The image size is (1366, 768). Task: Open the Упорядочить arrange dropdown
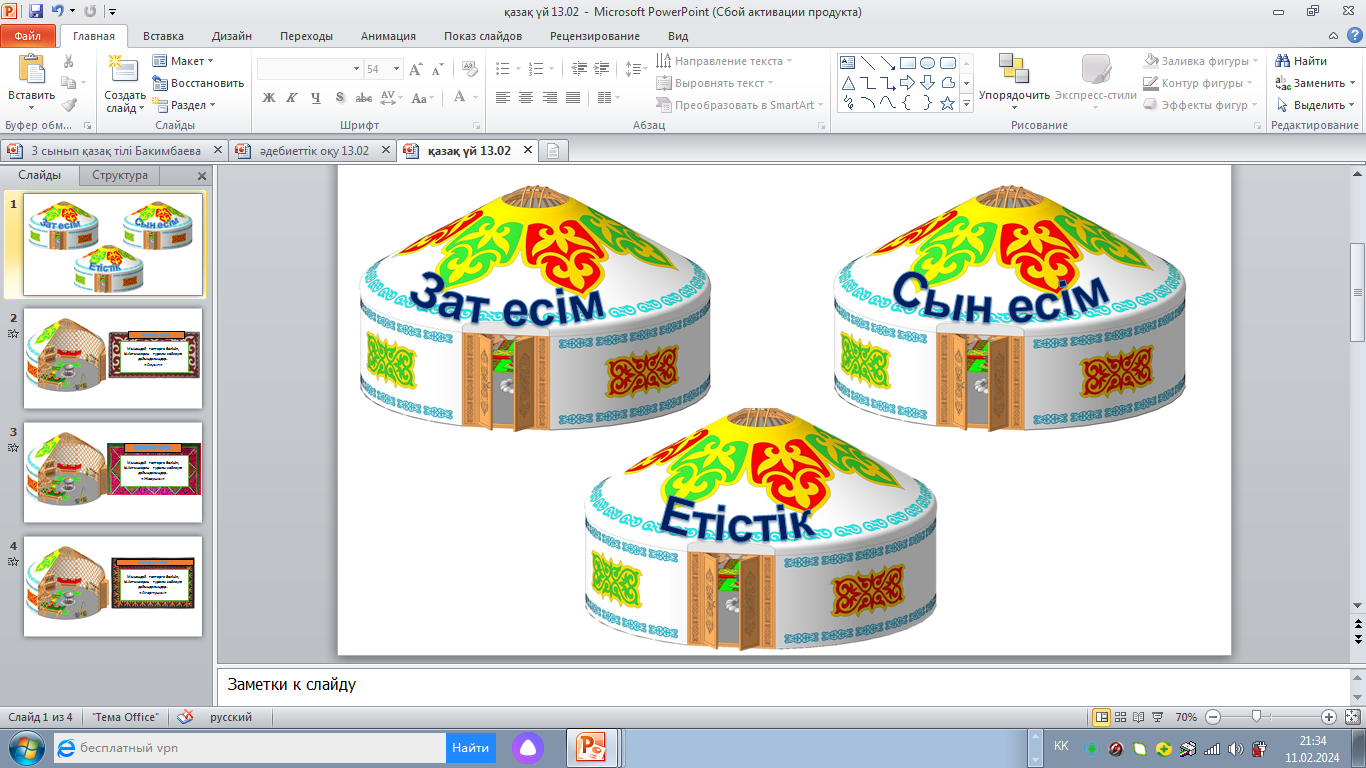pos(1014,82)
